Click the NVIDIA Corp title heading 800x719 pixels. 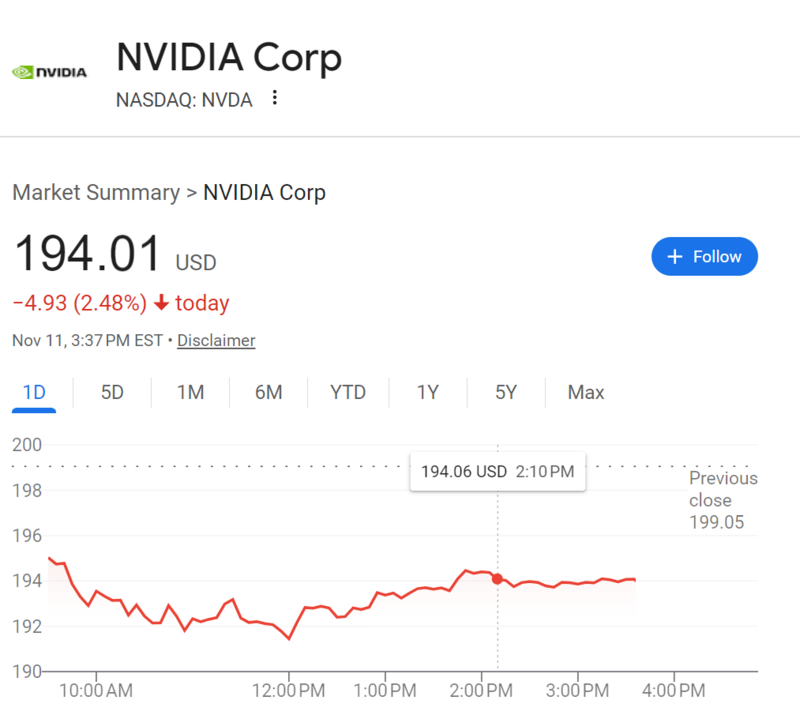point(229,58)
